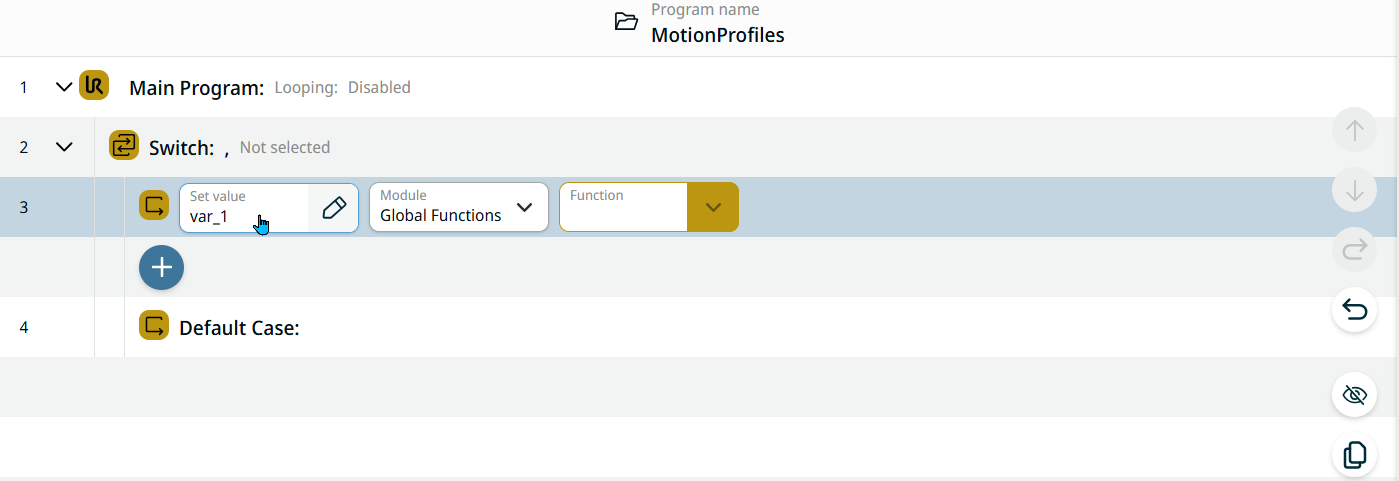The height and width of the screenshot is (481, 1399).
Task: Click the undo arrow button
Action: 1354,310
